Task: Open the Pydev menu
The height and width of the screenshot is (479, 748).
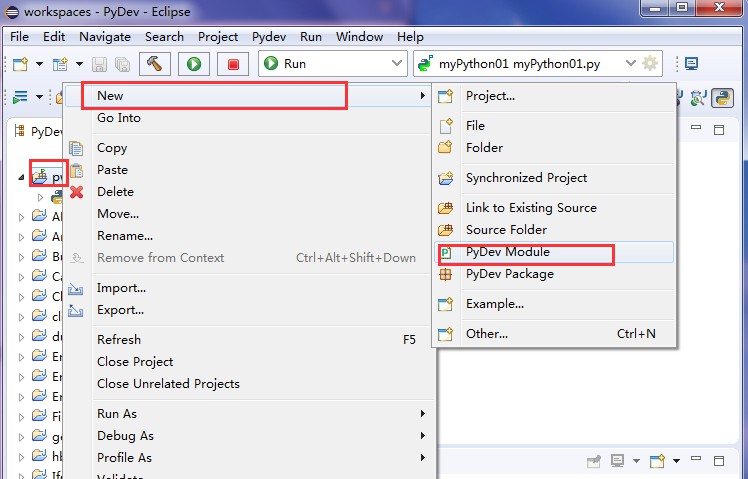Action: [x=269, y=37]
